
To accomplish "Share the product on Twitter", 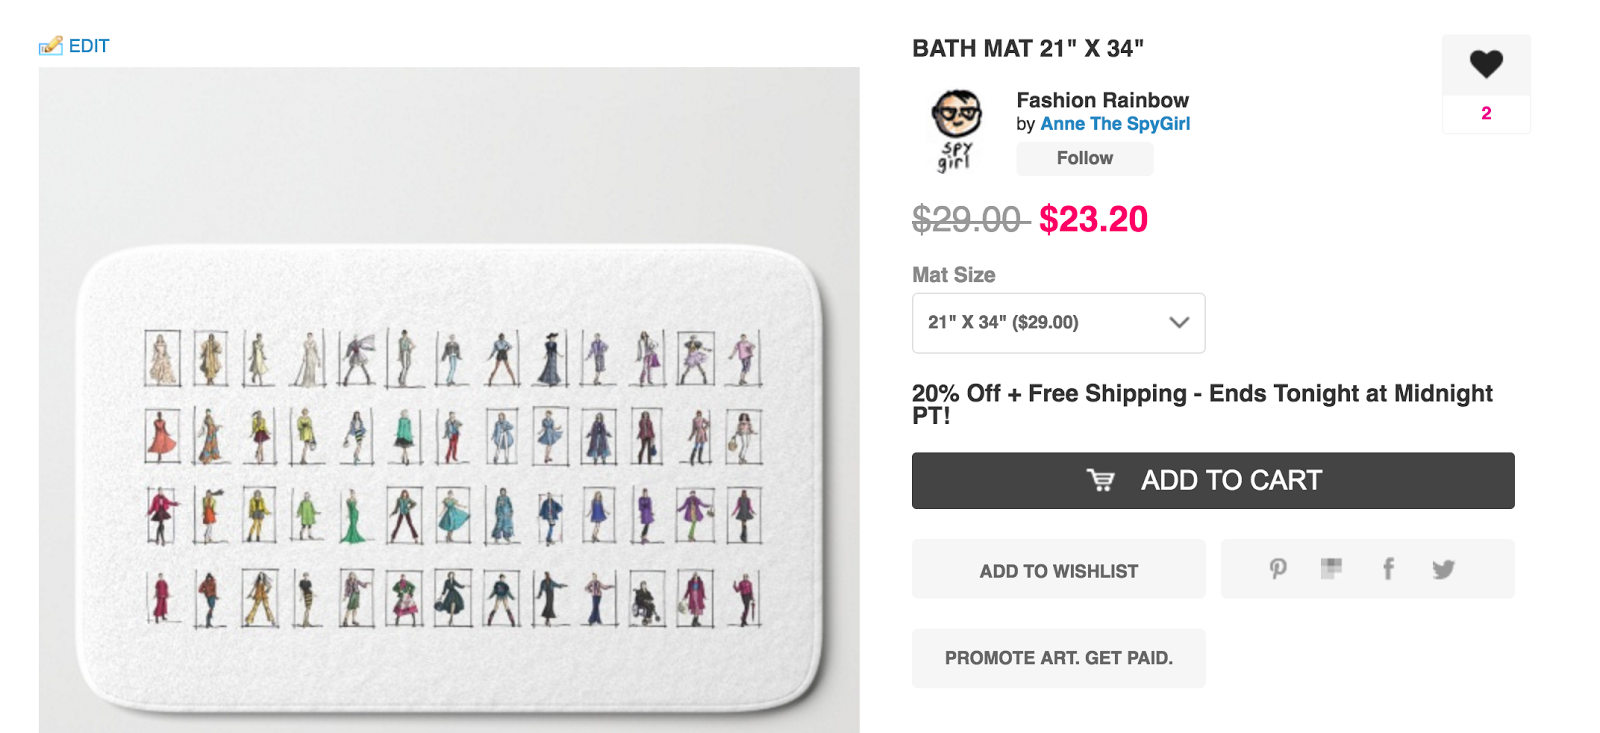I will coord(1443,569).
